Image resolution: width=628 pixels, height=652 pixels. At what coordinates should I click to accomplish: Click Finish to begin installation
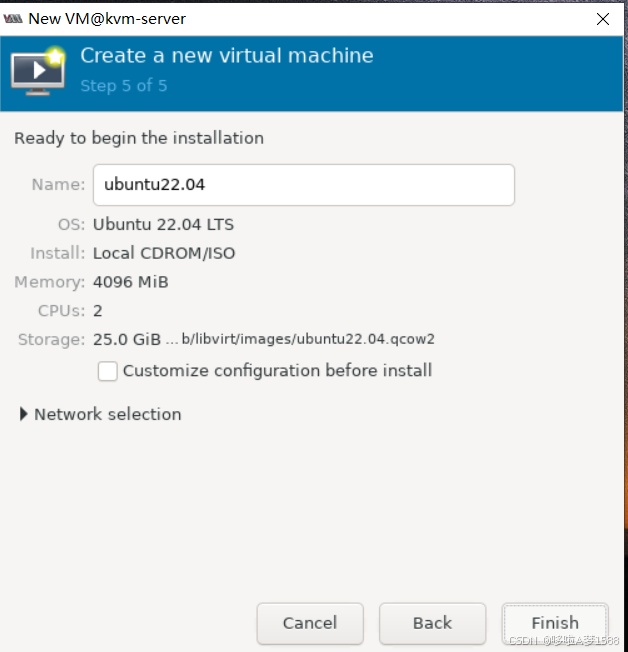(x=555, y=623)
